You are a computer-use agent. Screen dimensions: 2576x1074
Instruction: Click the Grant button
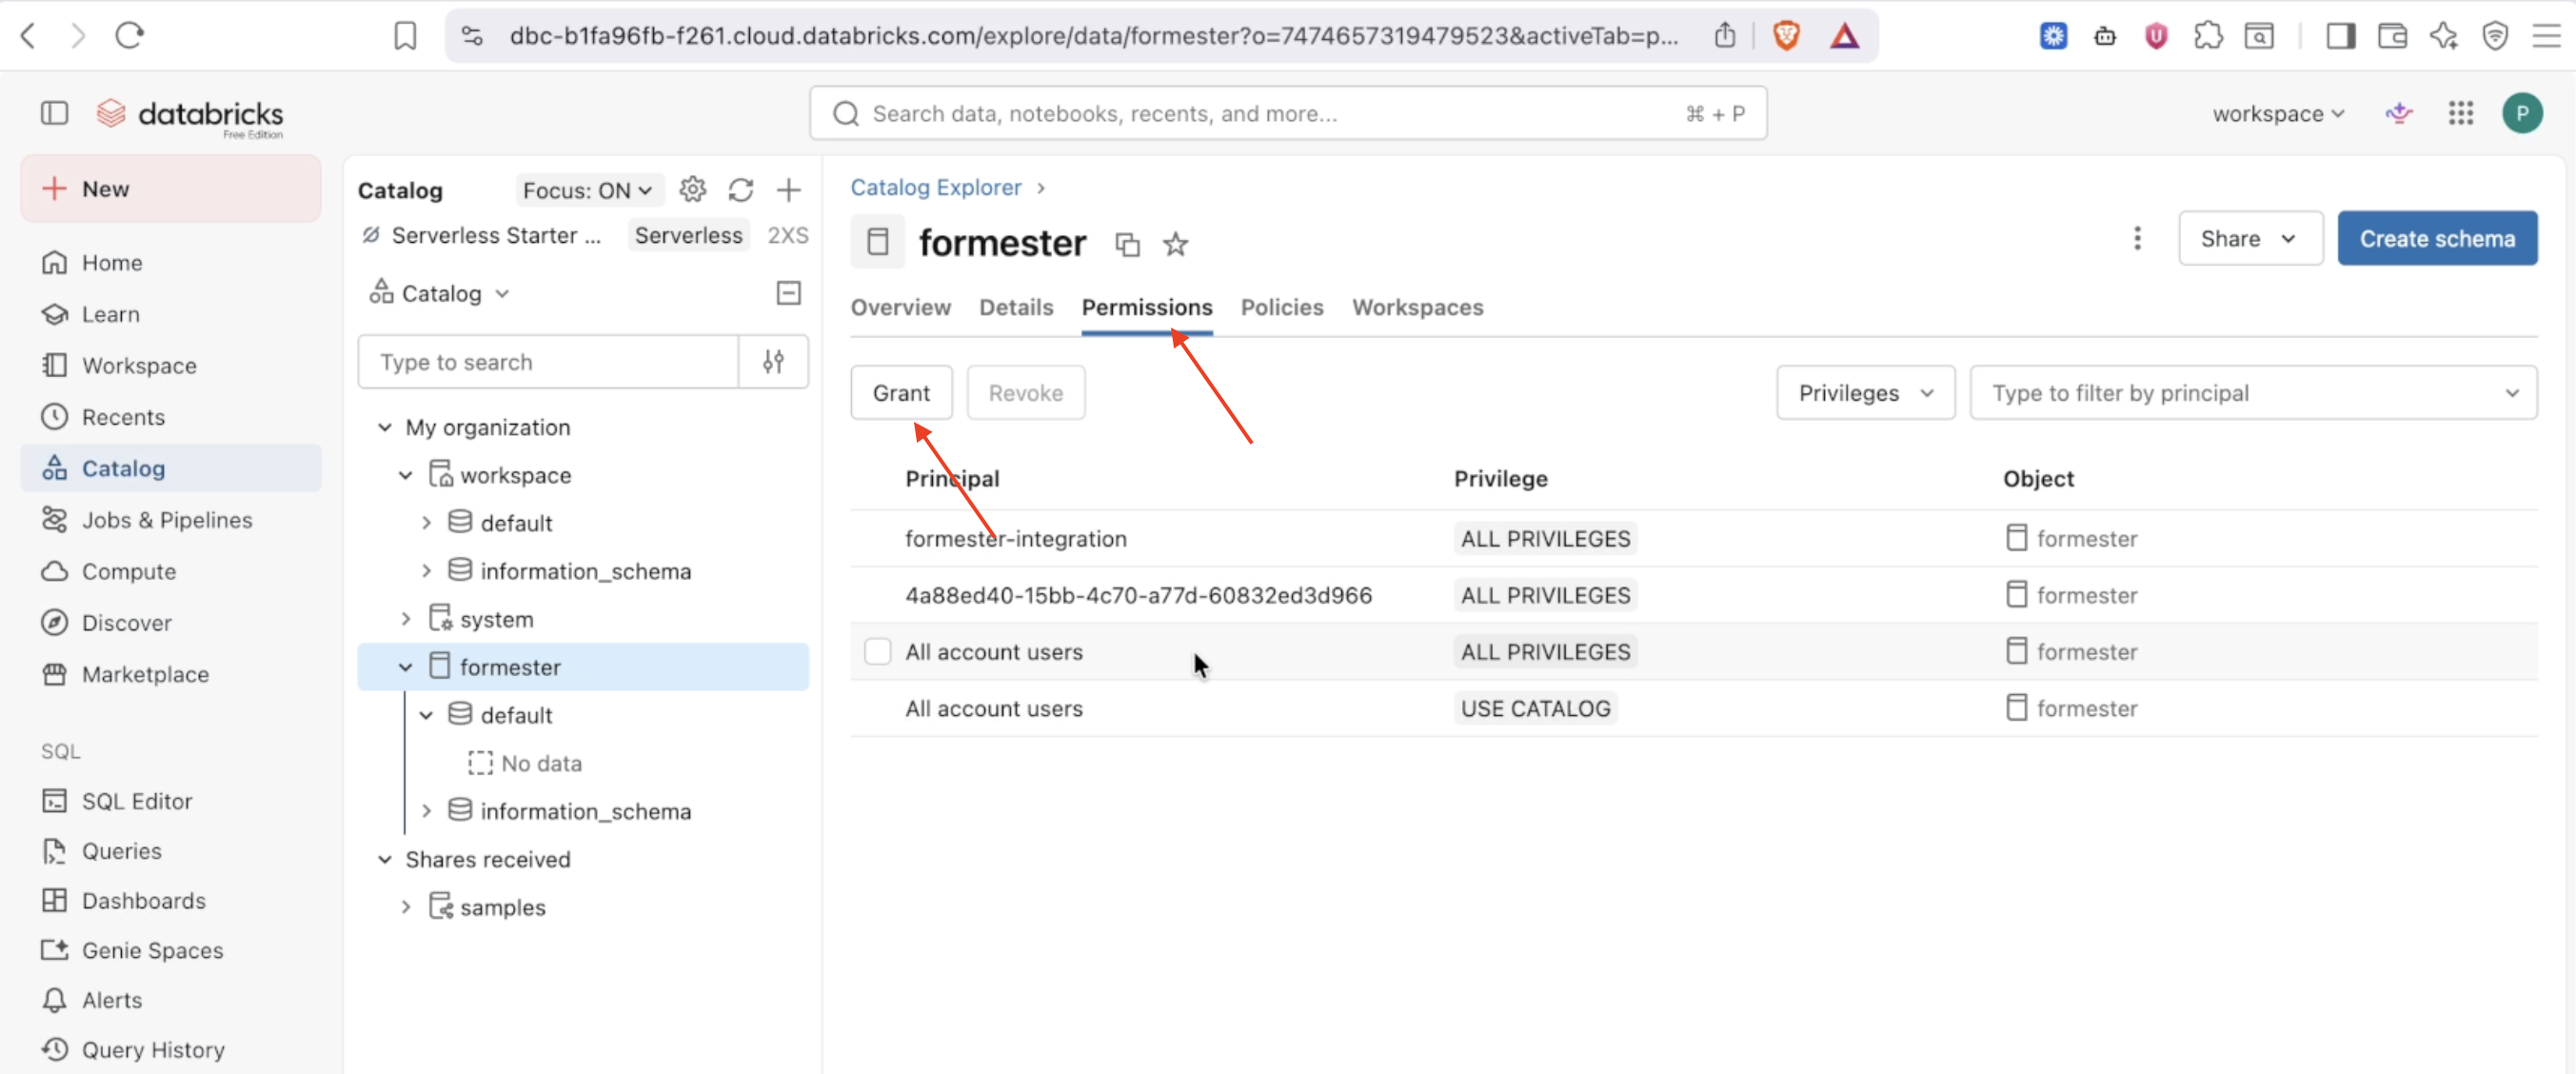click(x=901, y=393)
